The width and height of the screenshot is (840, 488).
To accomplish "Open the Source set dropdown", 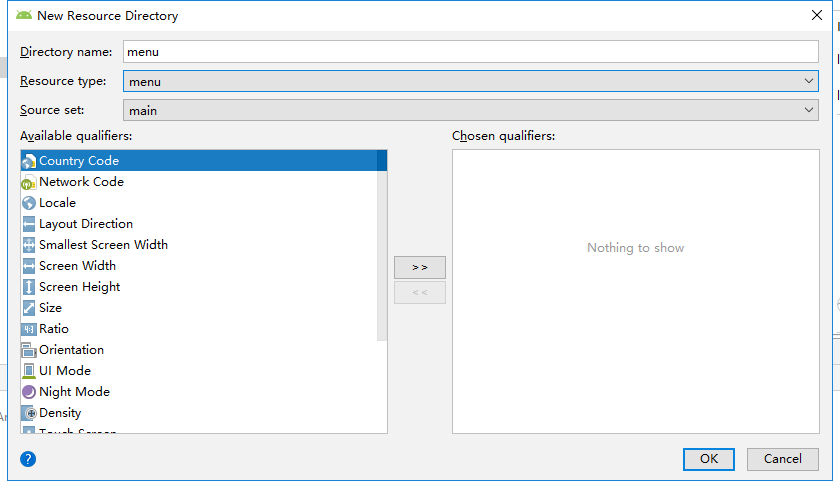I will (470, 110).
